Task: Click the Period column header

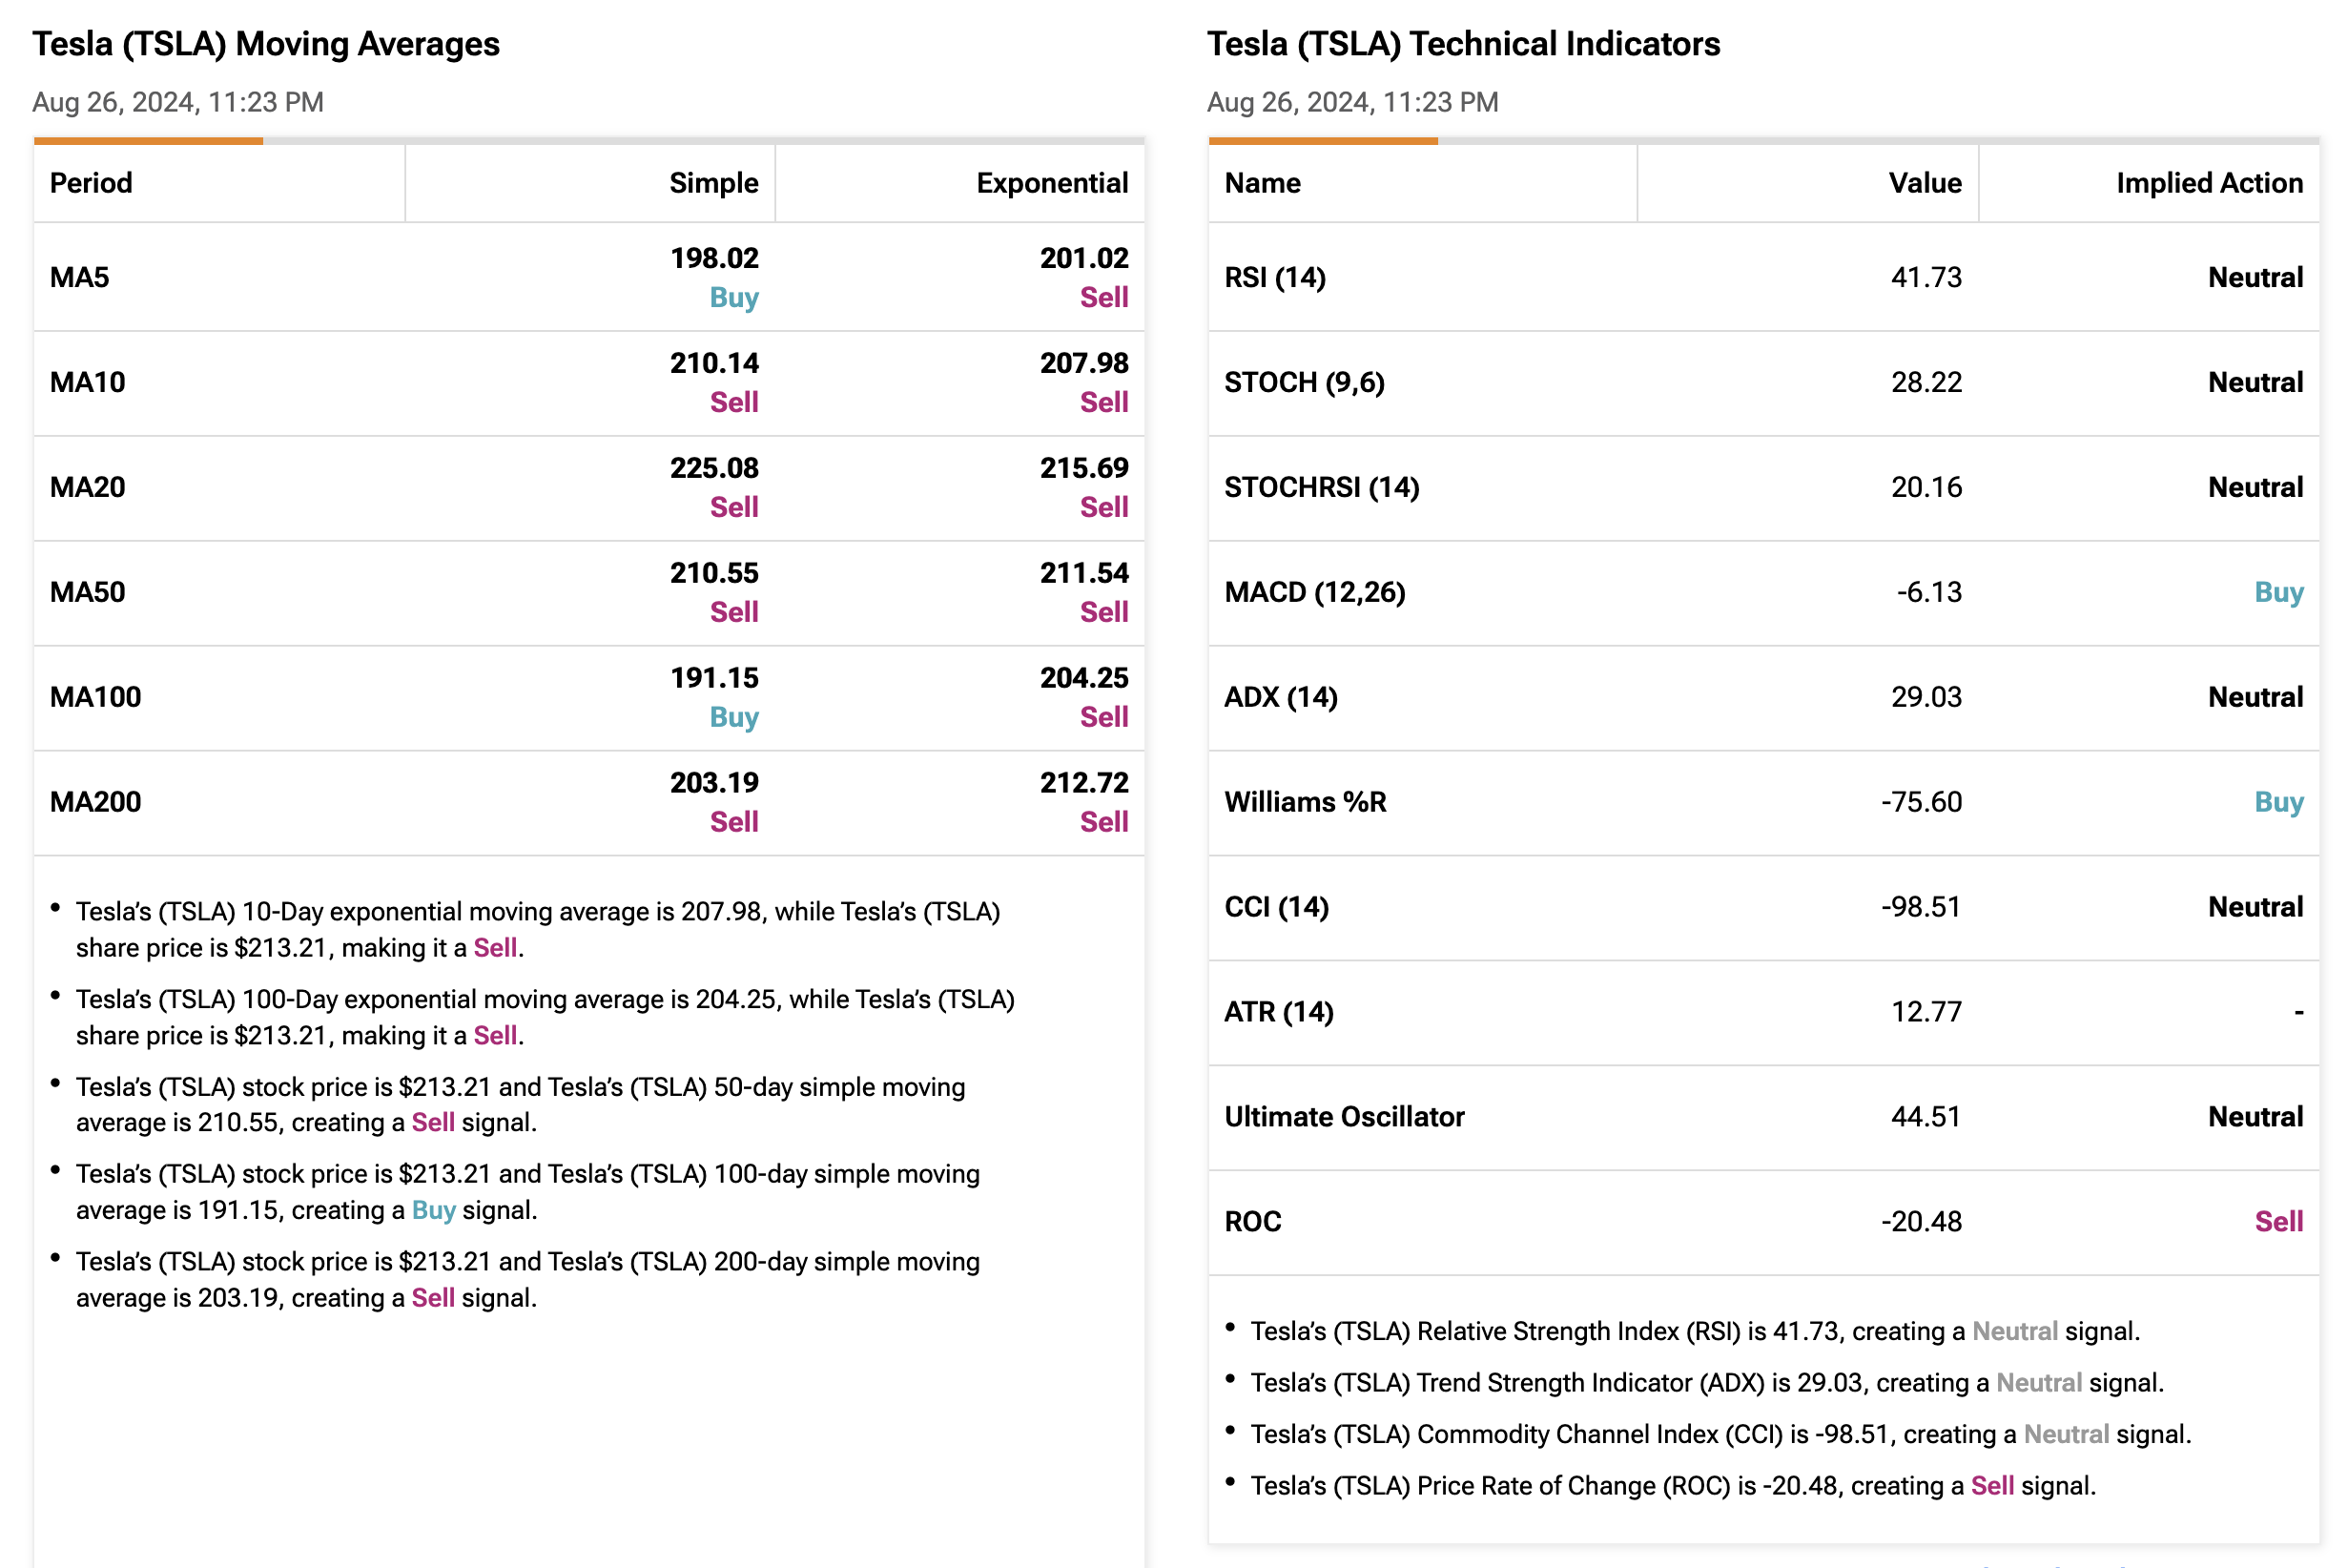Action: tap(91, 183)
